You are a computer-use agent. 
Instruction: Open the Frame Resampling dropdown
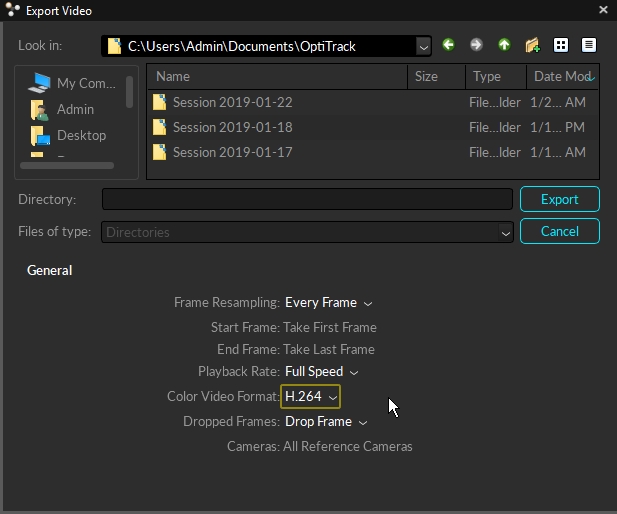tap(328, 303)
